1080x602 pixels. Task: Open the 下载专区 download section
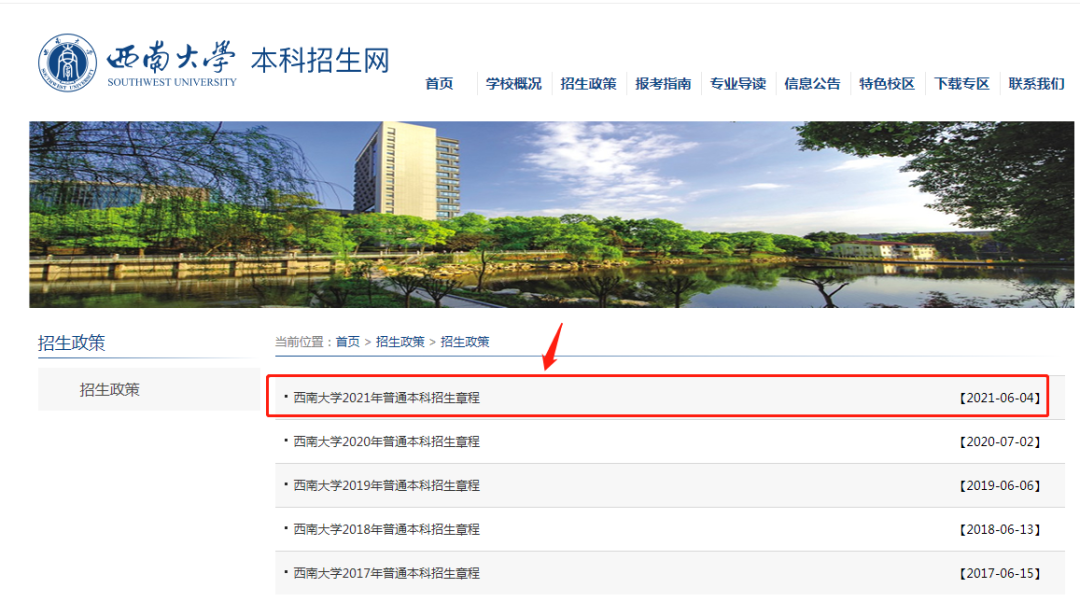tap(960, 84)
